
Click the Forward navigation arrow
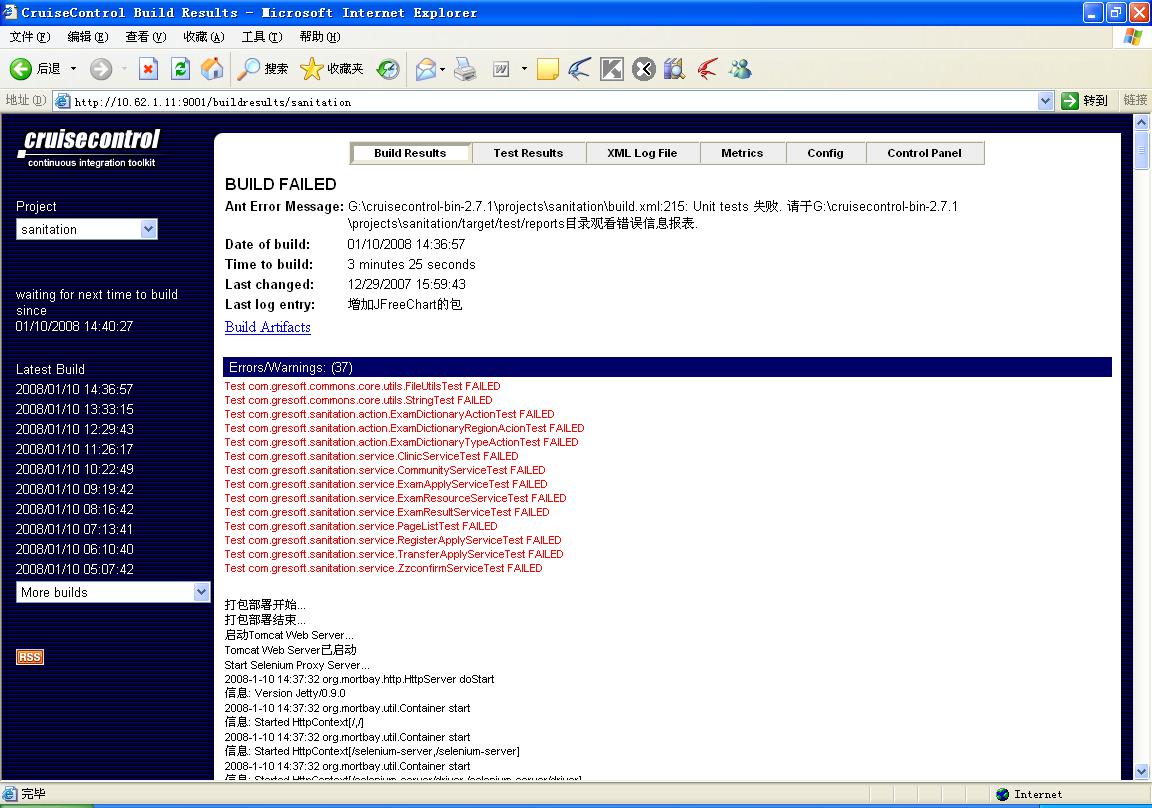tap(101, 69)
